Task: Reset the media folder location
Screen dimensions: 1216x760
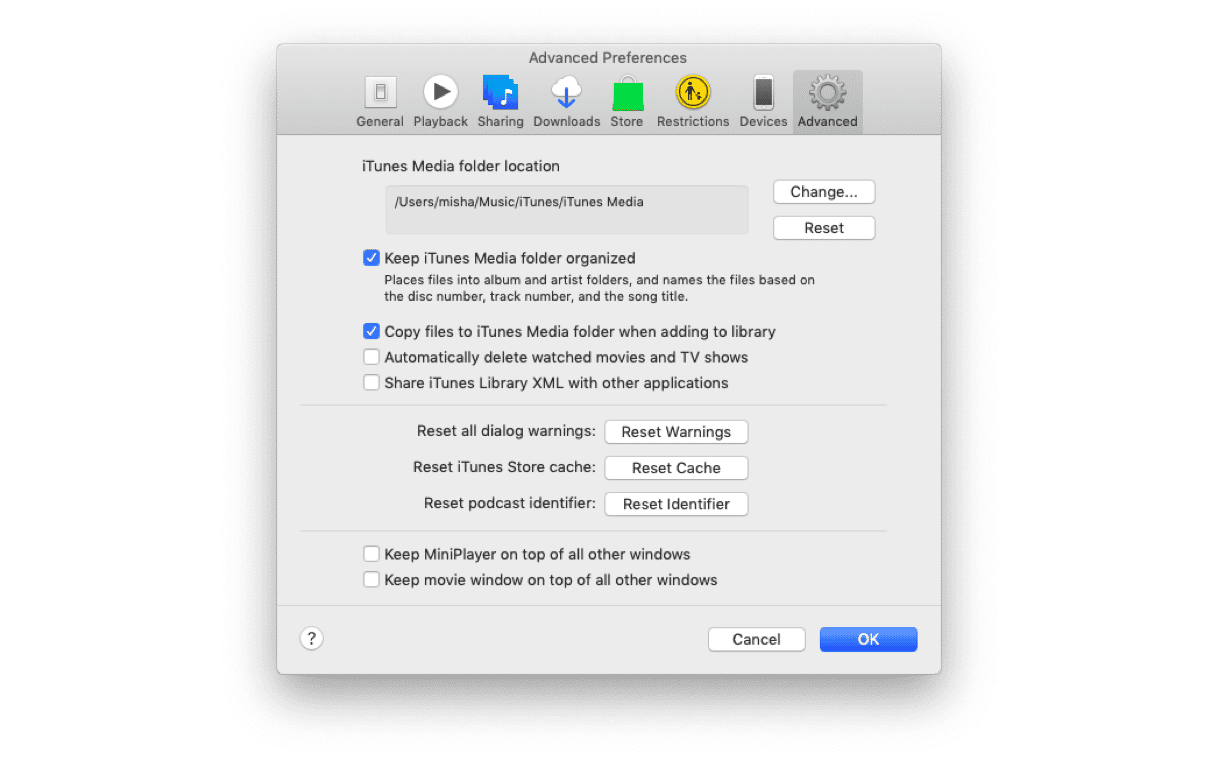Action: click(824, 228)
